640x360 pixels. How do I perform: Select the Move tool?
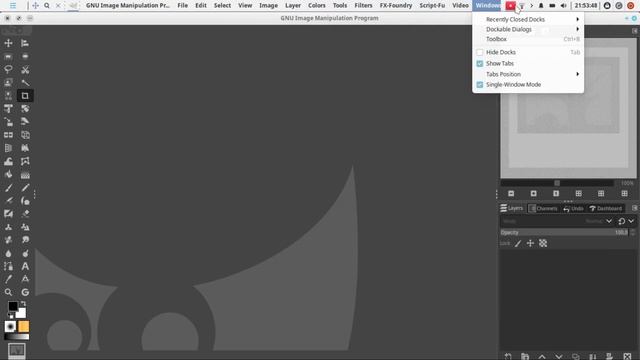pyautogui.click(x=8, y=43)
